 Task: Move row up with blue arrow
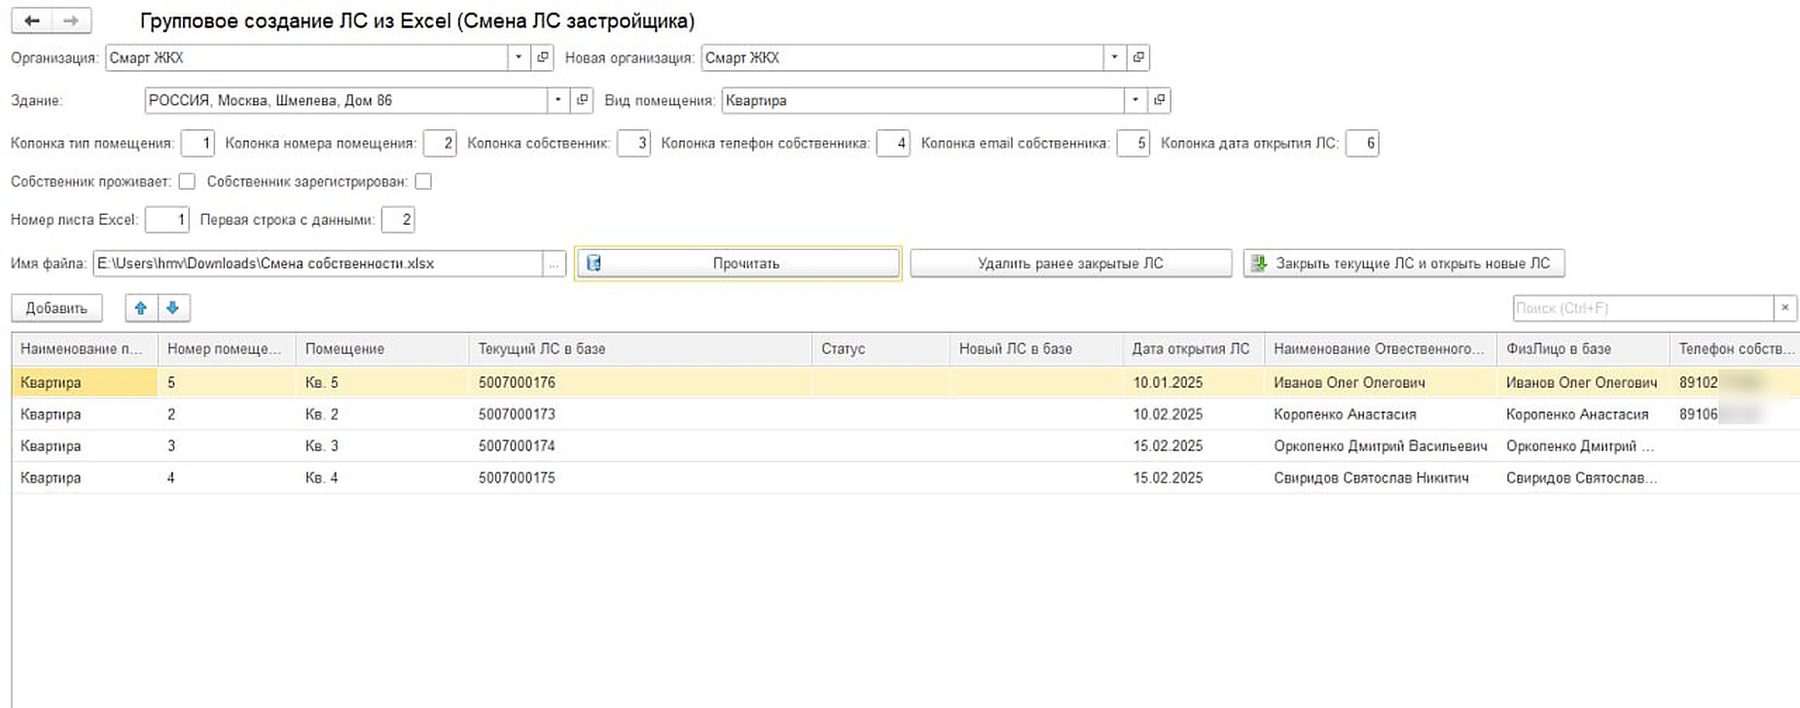click(141, 308)
